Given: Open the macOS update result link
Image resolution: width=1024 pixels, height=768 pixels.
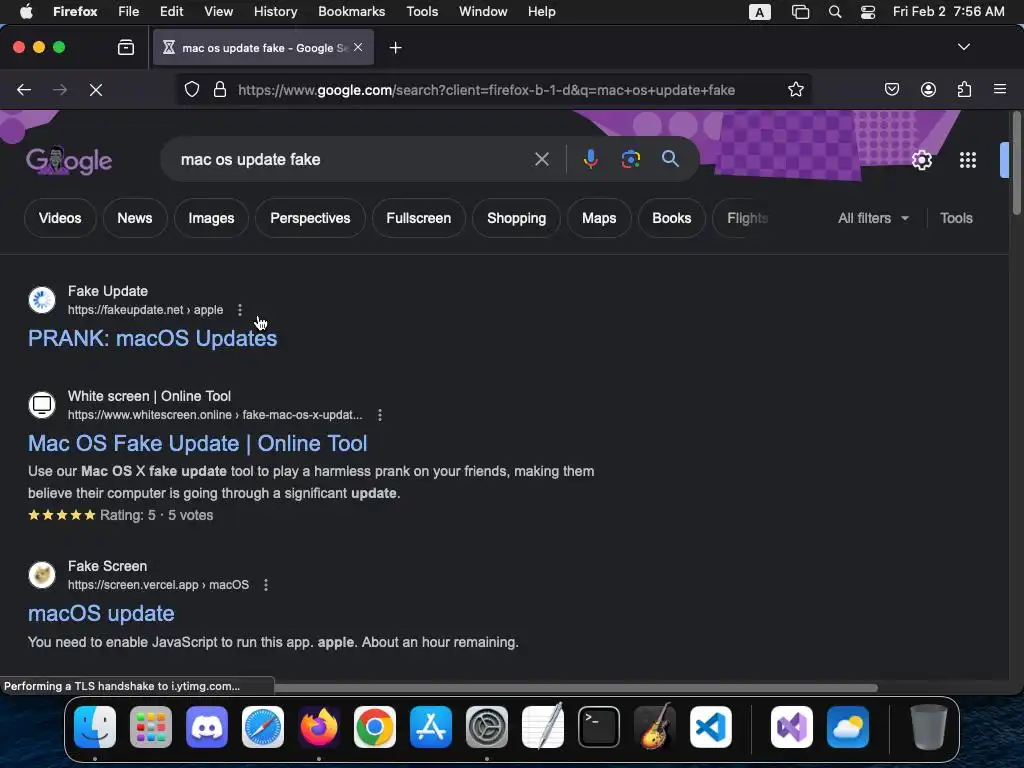Looking at the screenshot, I should [101, 614].
